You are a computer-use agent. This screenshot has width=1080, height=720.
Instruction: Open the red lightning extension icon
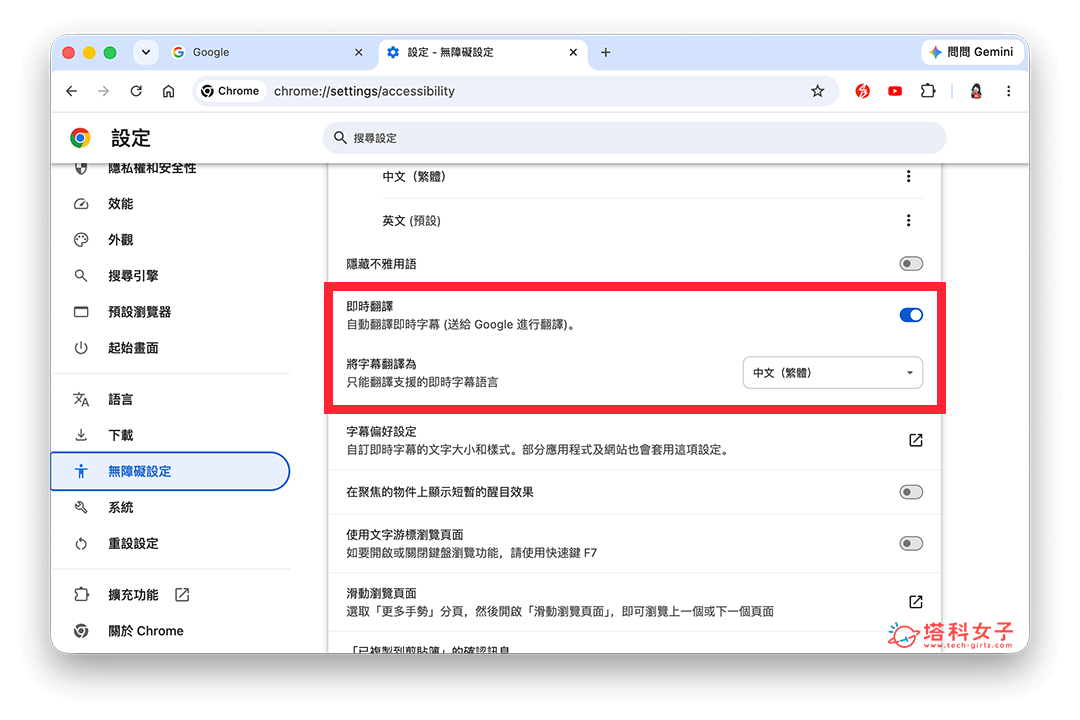862,91
